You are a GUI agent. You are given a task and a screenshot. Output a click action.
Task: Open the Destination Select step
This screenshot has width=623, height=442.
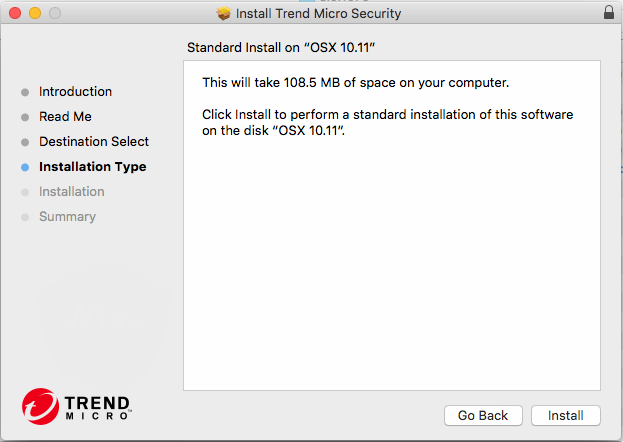(94, 142)
